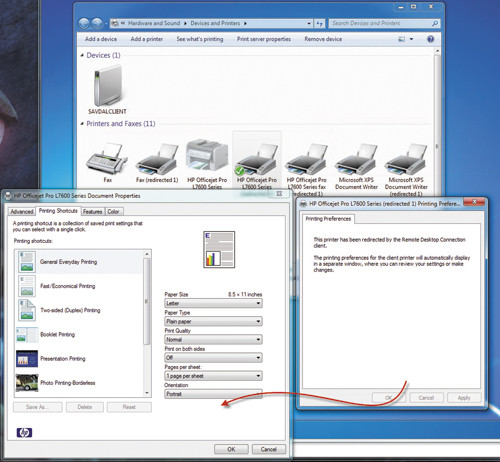
Task: Open the Paper Type dropdown showing Plain paper
Action: [213, 321]
